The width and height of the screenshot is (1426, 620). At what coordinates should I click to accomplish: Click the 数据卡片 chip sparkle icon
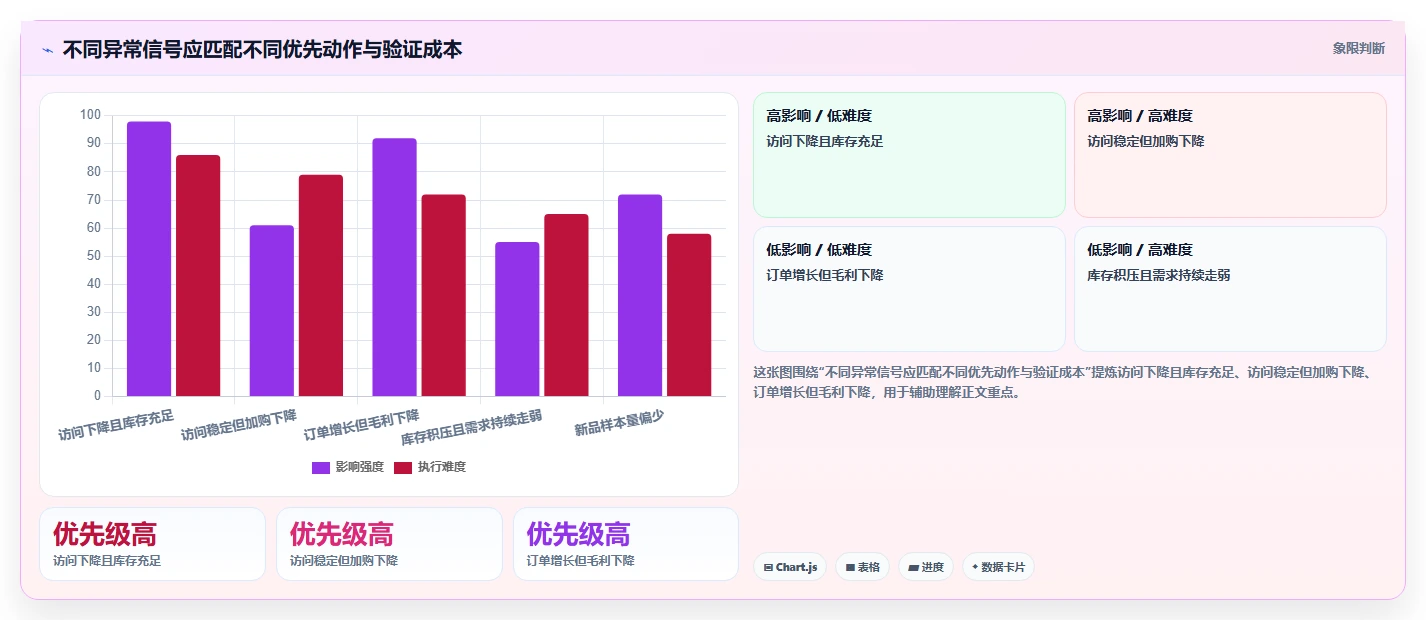[975, 567]
